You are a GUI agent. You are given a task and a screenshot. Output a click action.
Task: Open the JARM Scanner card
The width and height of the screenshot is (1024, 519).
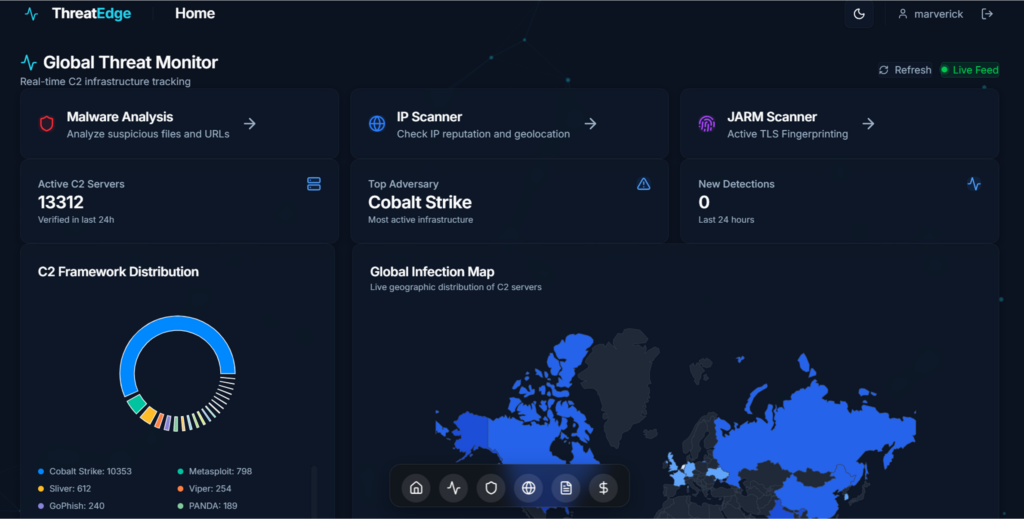pos(839,124)
